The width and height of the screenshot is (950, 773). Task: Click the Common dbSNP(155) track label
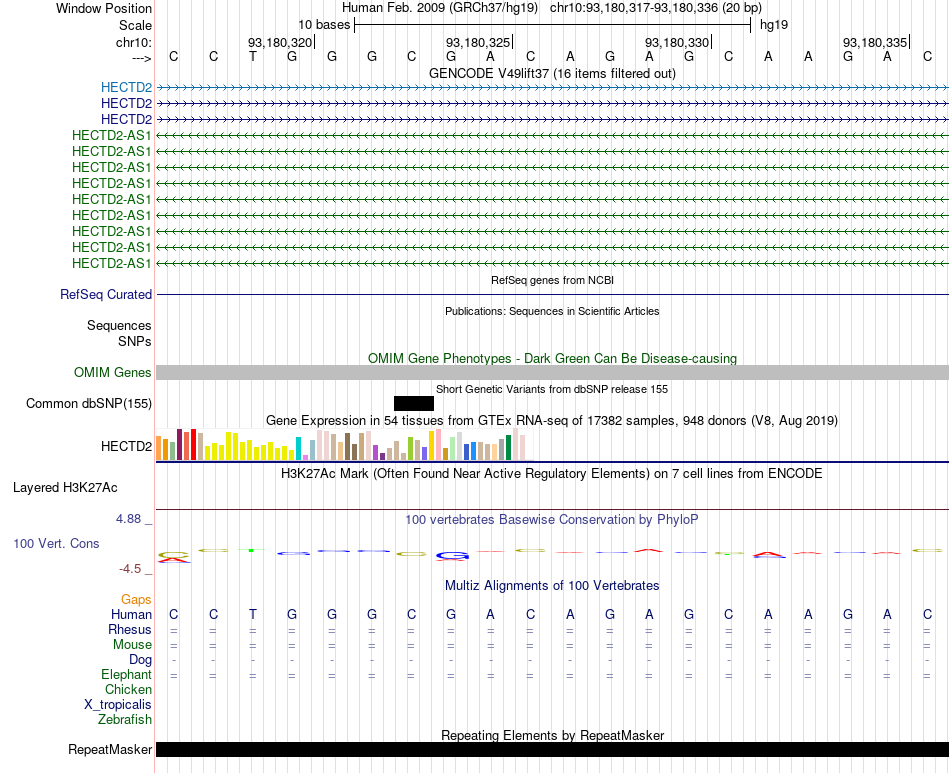click(88, 403)
